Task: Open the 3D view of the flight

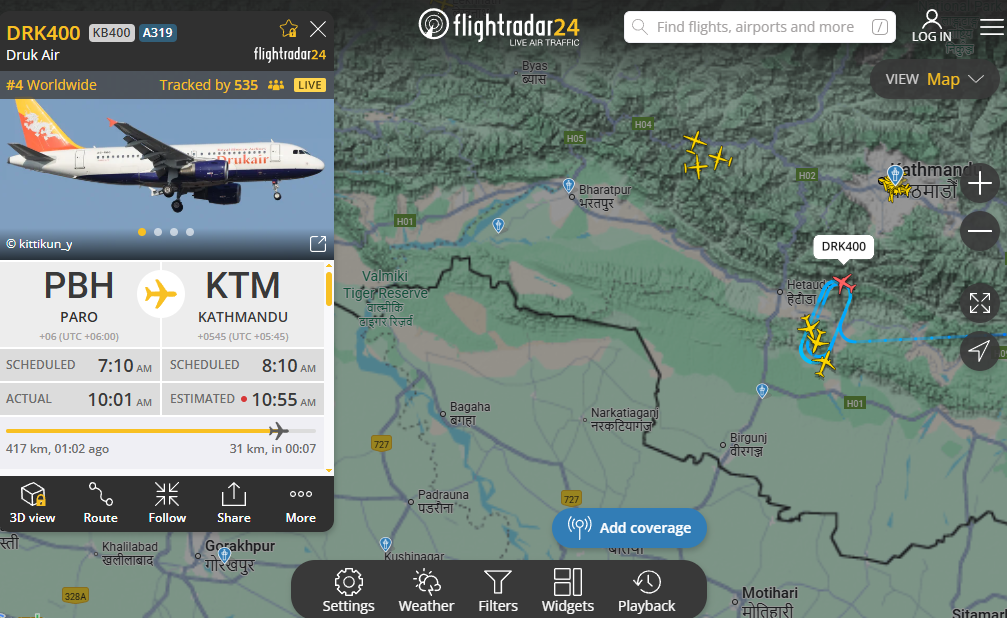Action: point(32,503)
